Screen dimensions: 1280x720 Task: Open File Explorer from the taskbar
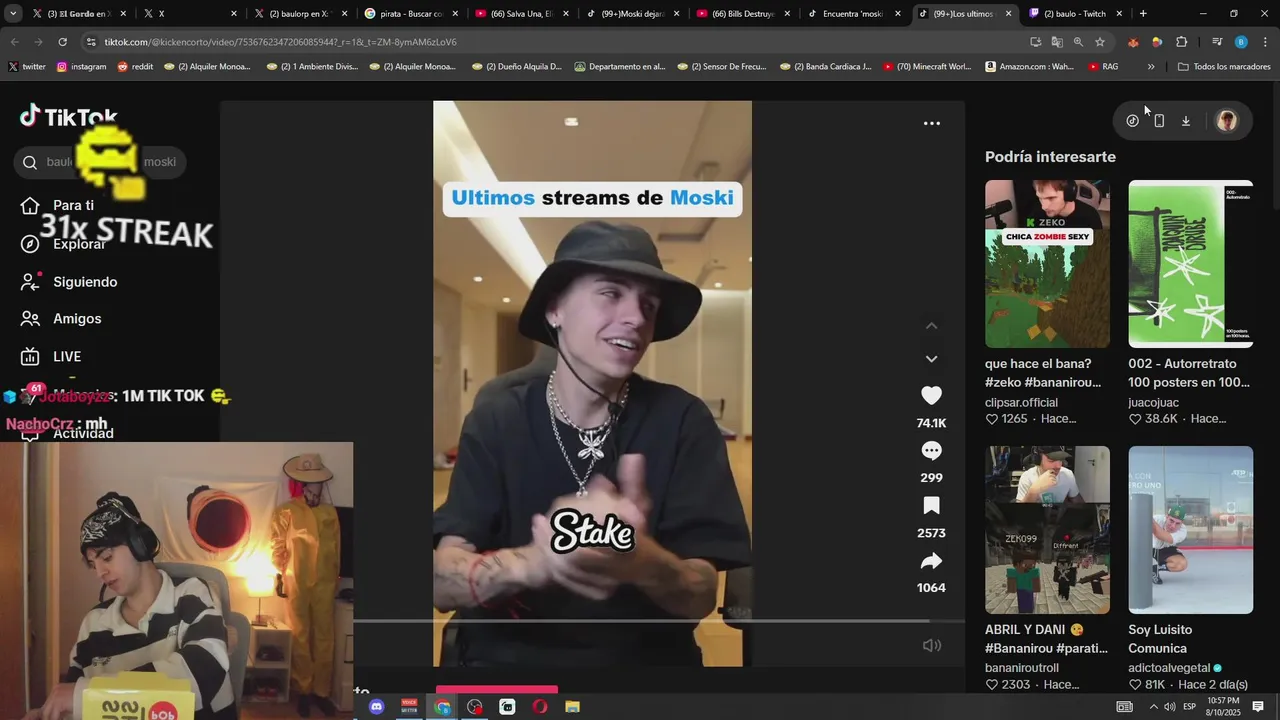tap(572, 707)
